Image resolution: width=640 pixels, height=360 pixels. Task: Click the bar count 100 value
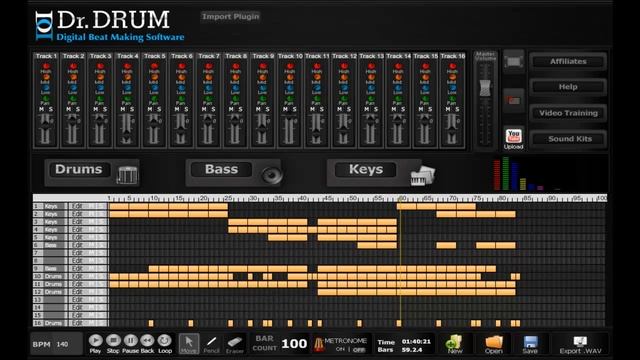pyautogui.click(x=294, y=344)
